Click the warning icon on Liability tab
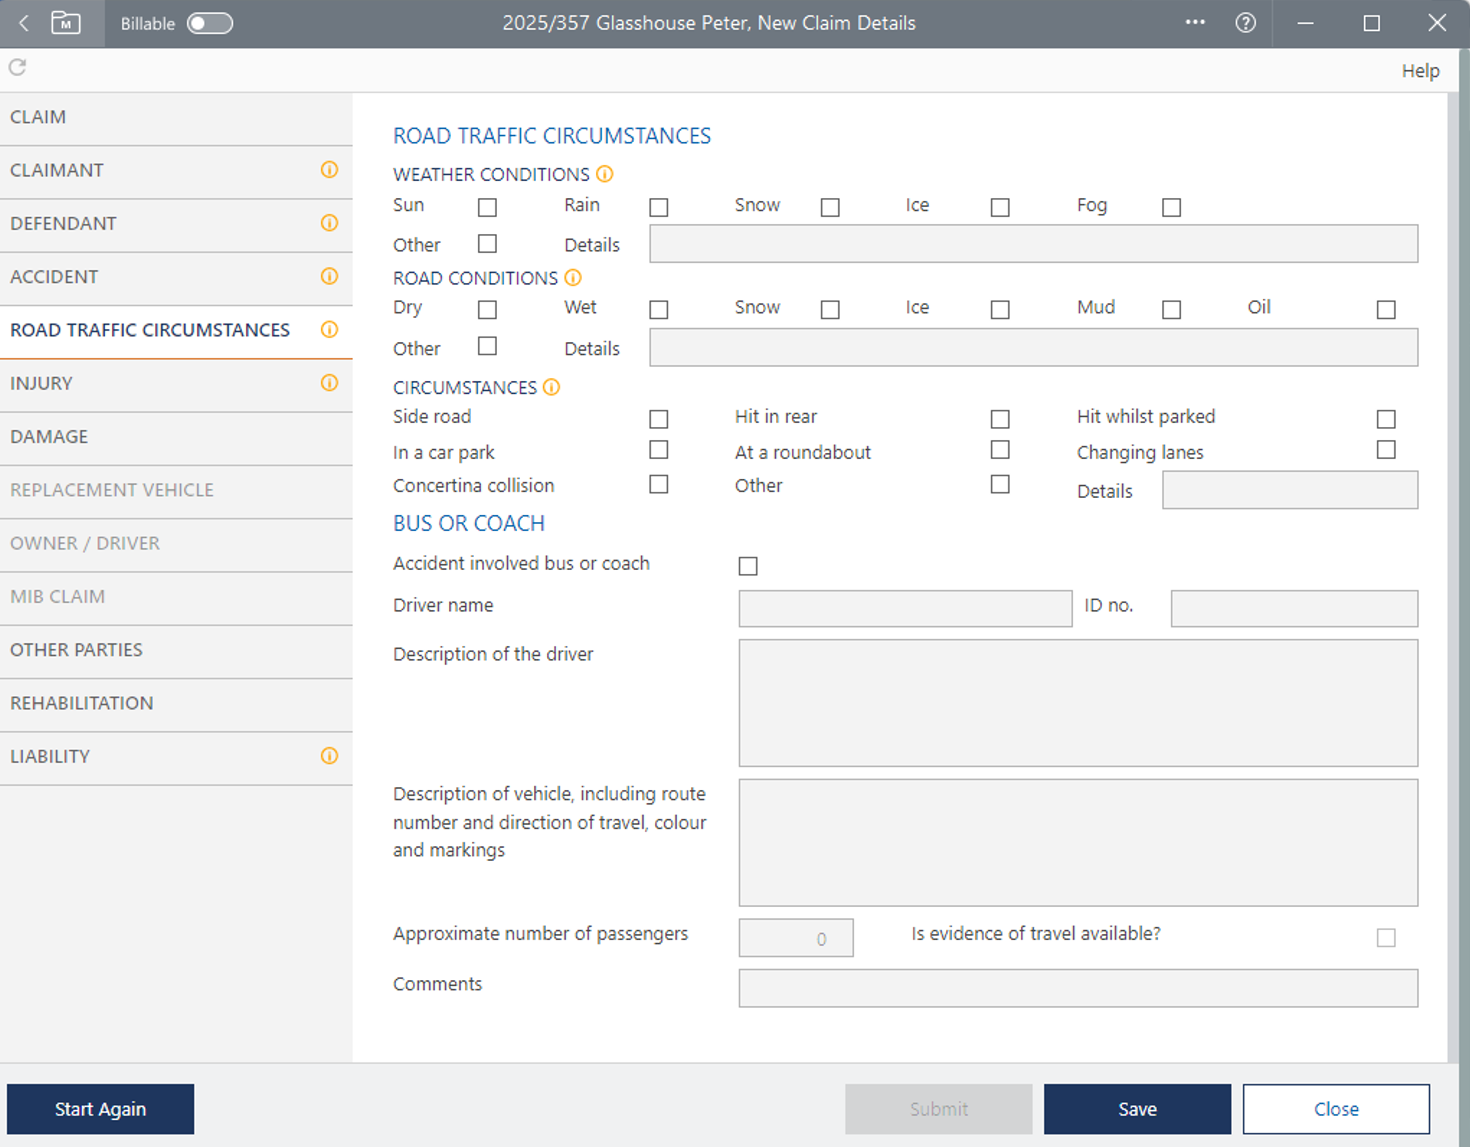Viewport: 1470px width, 1147px height. coord(329,756)
